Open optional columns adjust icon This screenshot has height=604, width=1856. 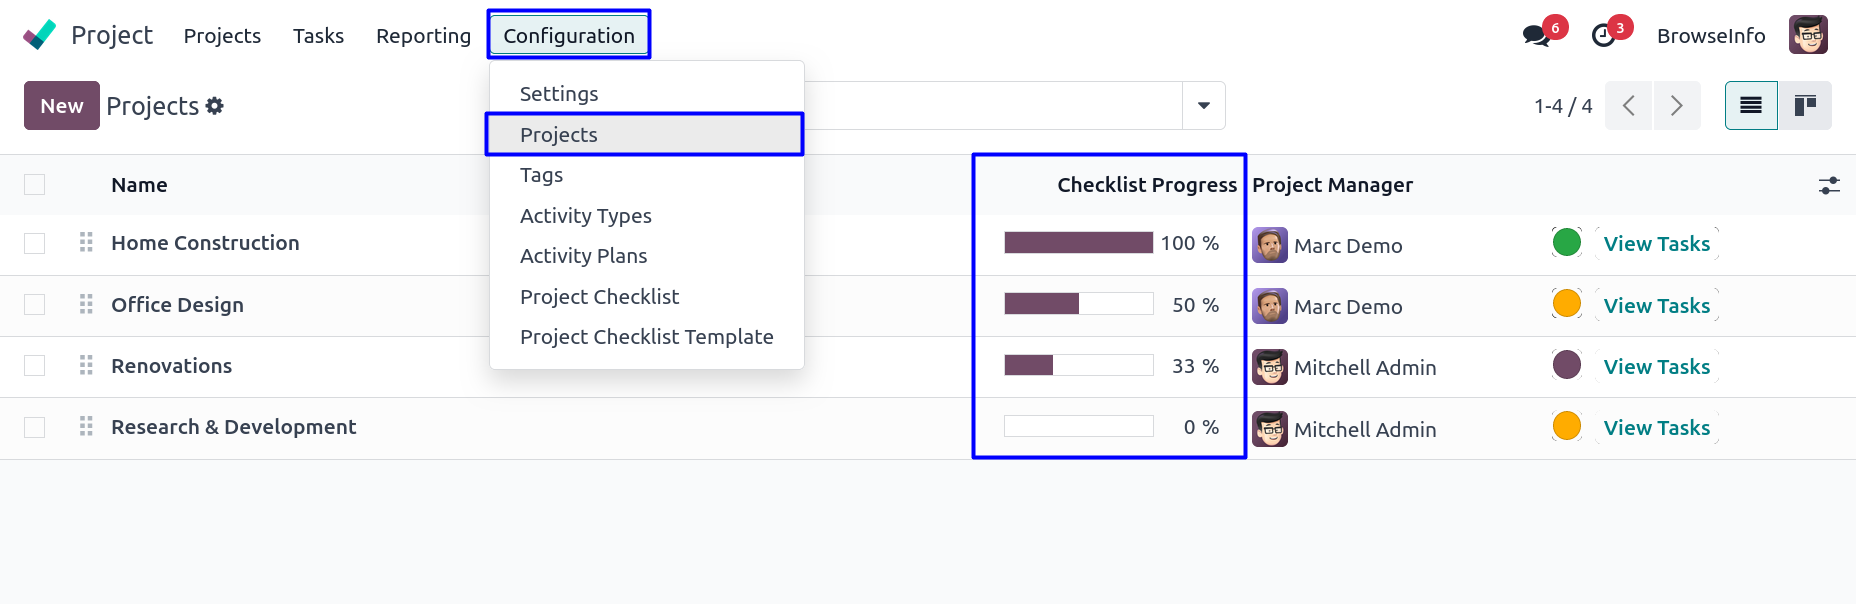click(1829, 185)
